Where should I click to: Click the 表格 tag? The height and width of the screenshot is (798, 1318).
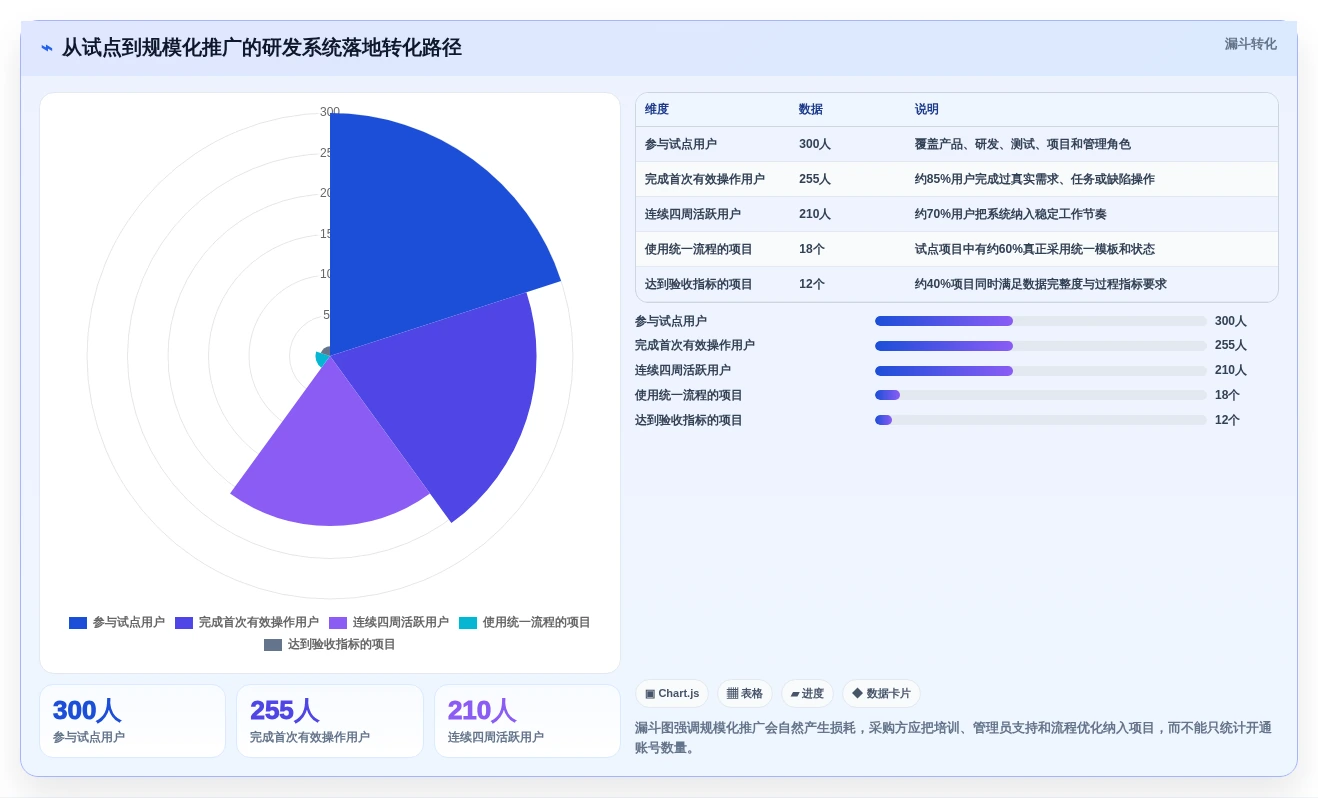click(745, 694)
